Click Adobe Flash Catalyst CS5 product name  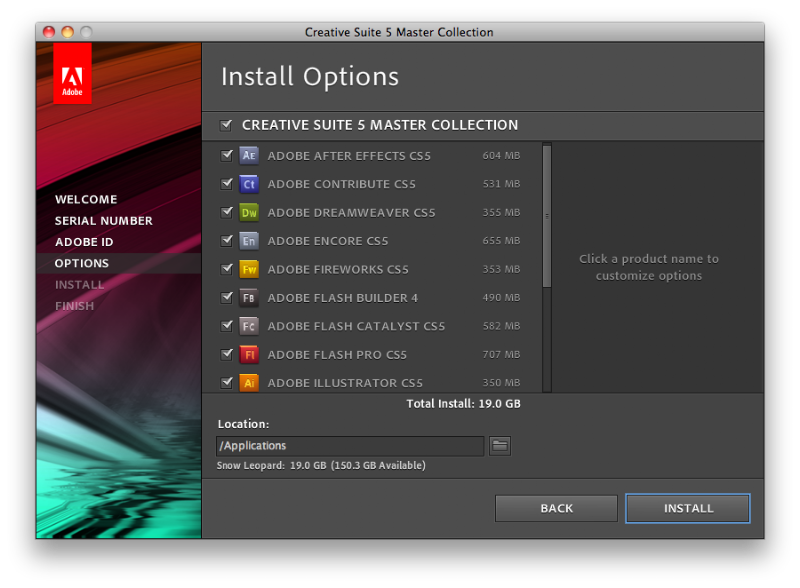pos(356,326)
